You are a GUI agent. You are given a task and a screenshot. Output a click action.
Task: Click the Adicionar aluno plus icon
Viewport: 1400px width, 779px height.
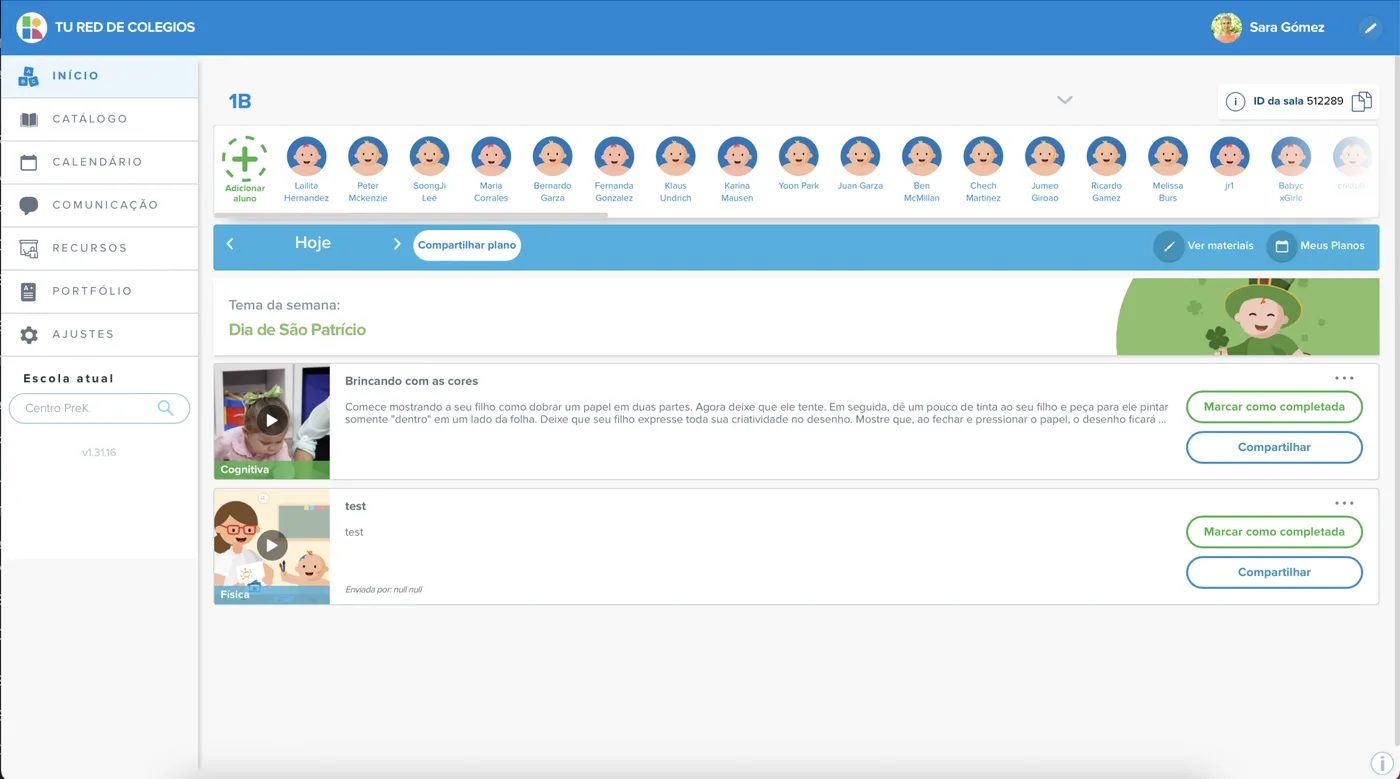pos(244,159)
